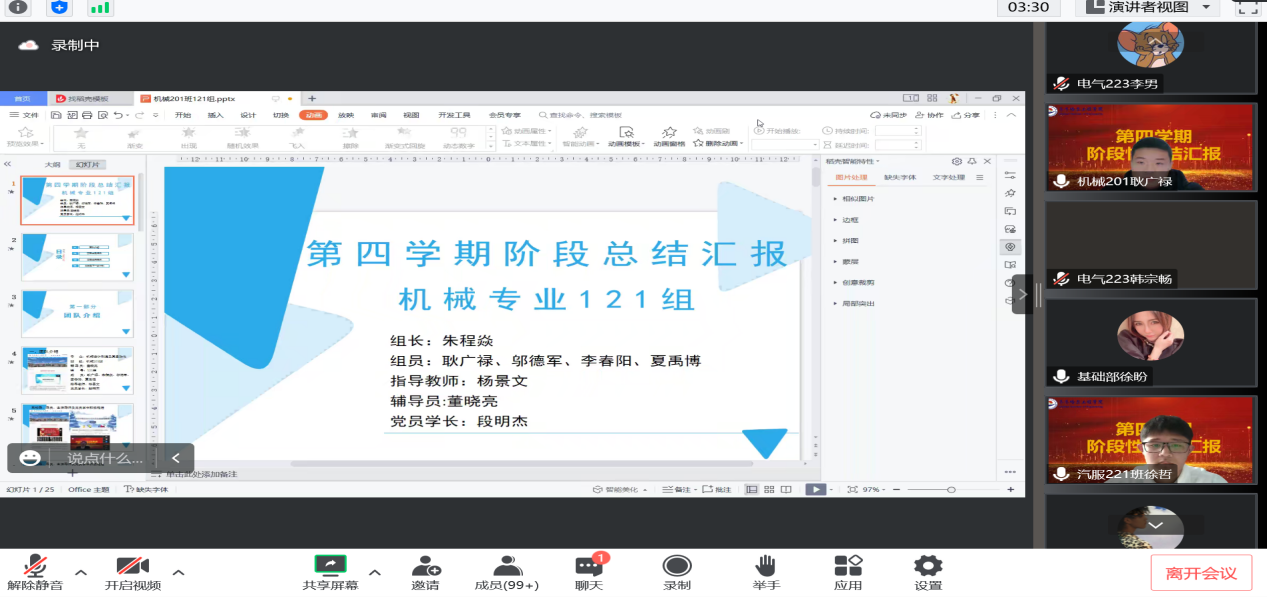Screen dimensions: 1267x597
Task: Unmute microphone via 解除静音
Action: pyautogui.click(x=35, y=566)
